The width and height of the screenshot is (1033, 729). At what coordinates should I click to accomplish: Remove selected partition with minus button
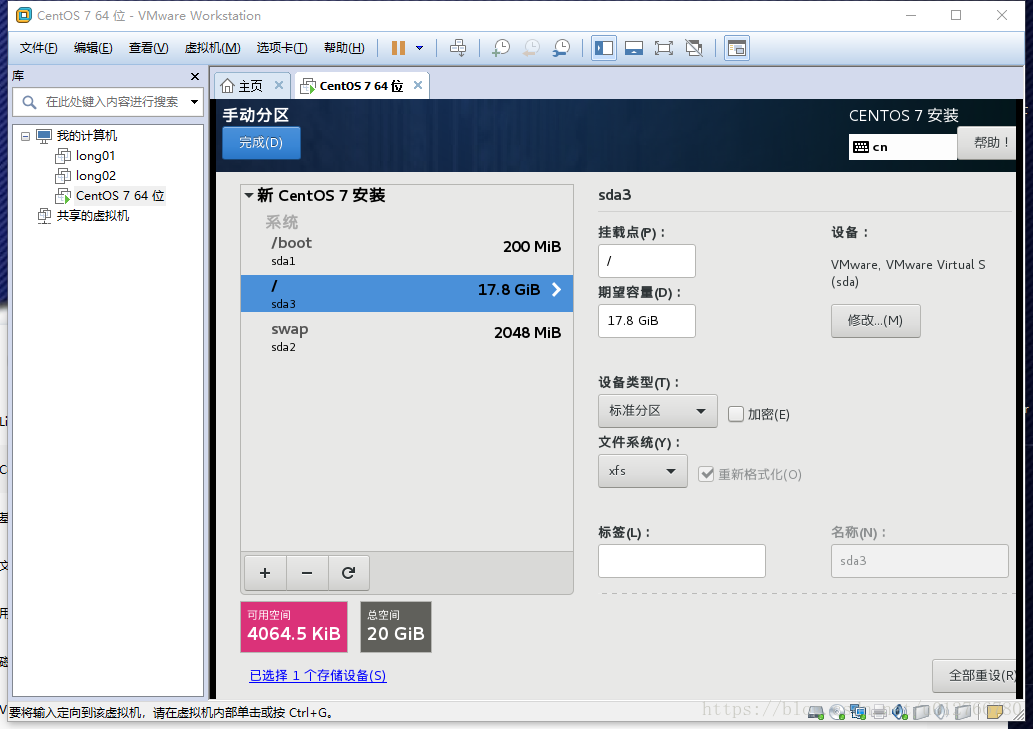pyautogui.click(x=307, y=573)
